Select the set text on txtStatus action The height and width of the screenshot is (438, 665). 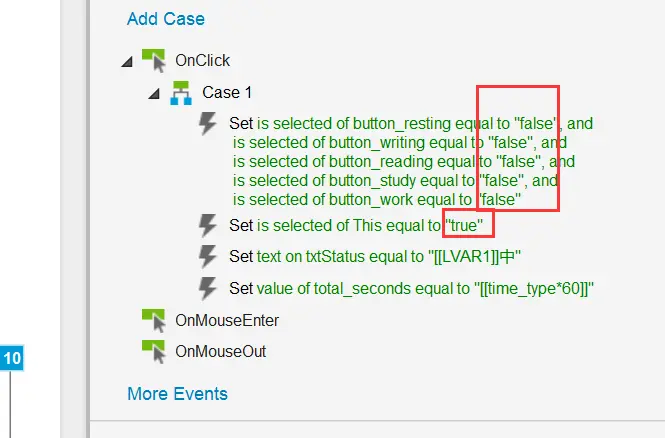tap(375, 257)
